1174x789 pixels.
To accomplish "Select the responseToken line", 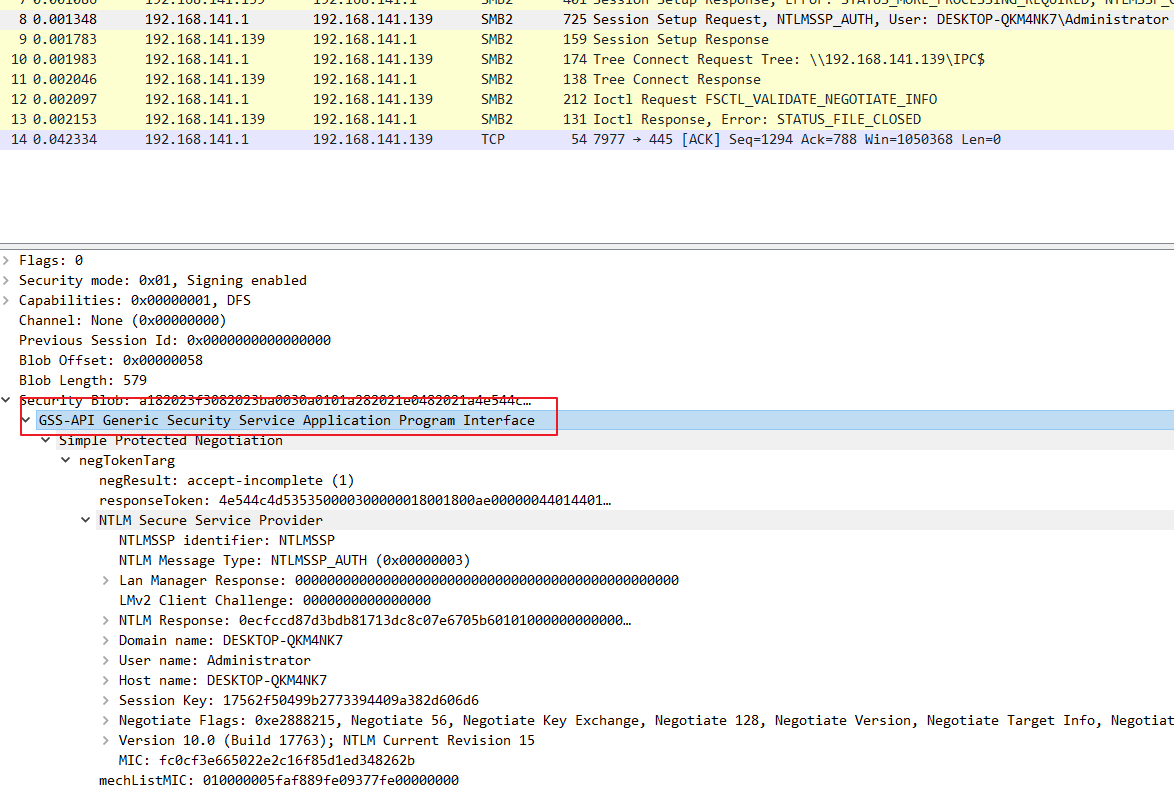I will pos(355,500).
